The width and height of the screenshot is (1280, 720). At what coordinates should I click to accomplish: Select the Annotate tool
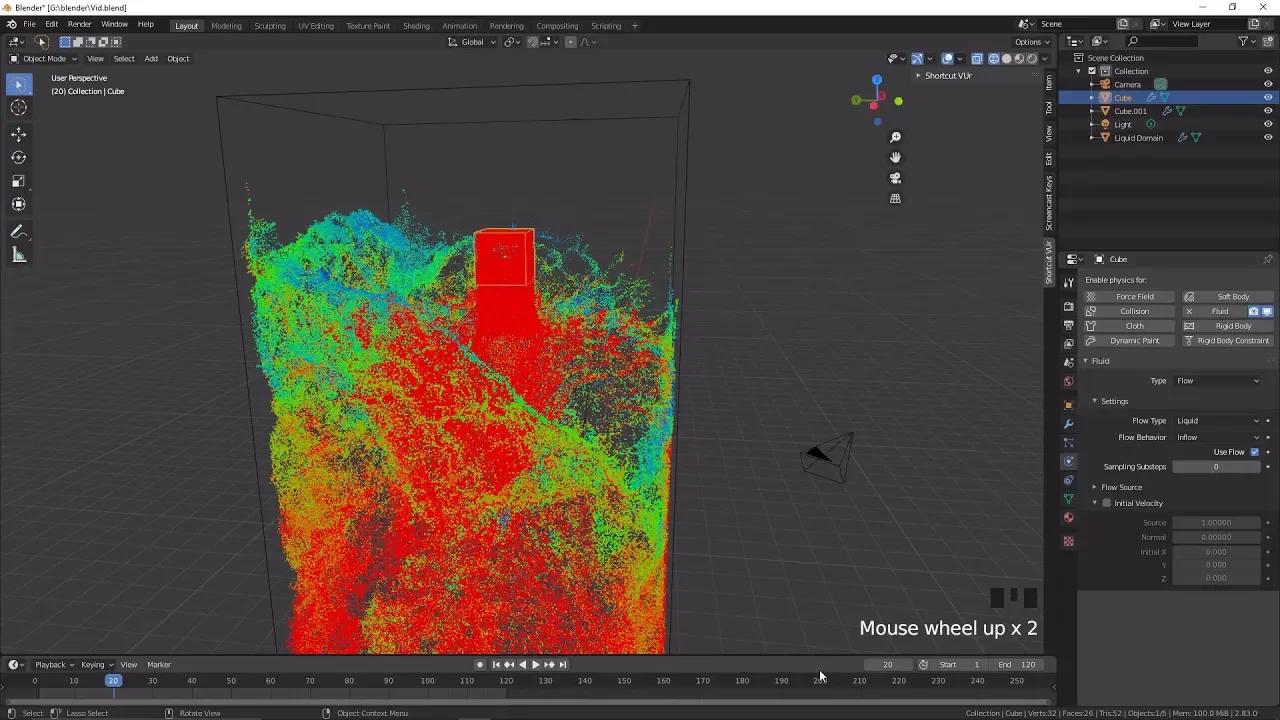(x=18, y=231)
